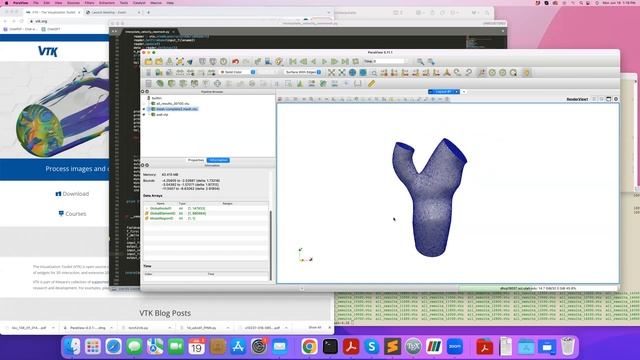Toggle the orientation axes visibility icon
Screen dimensions: 640x360
click(482, 73)
